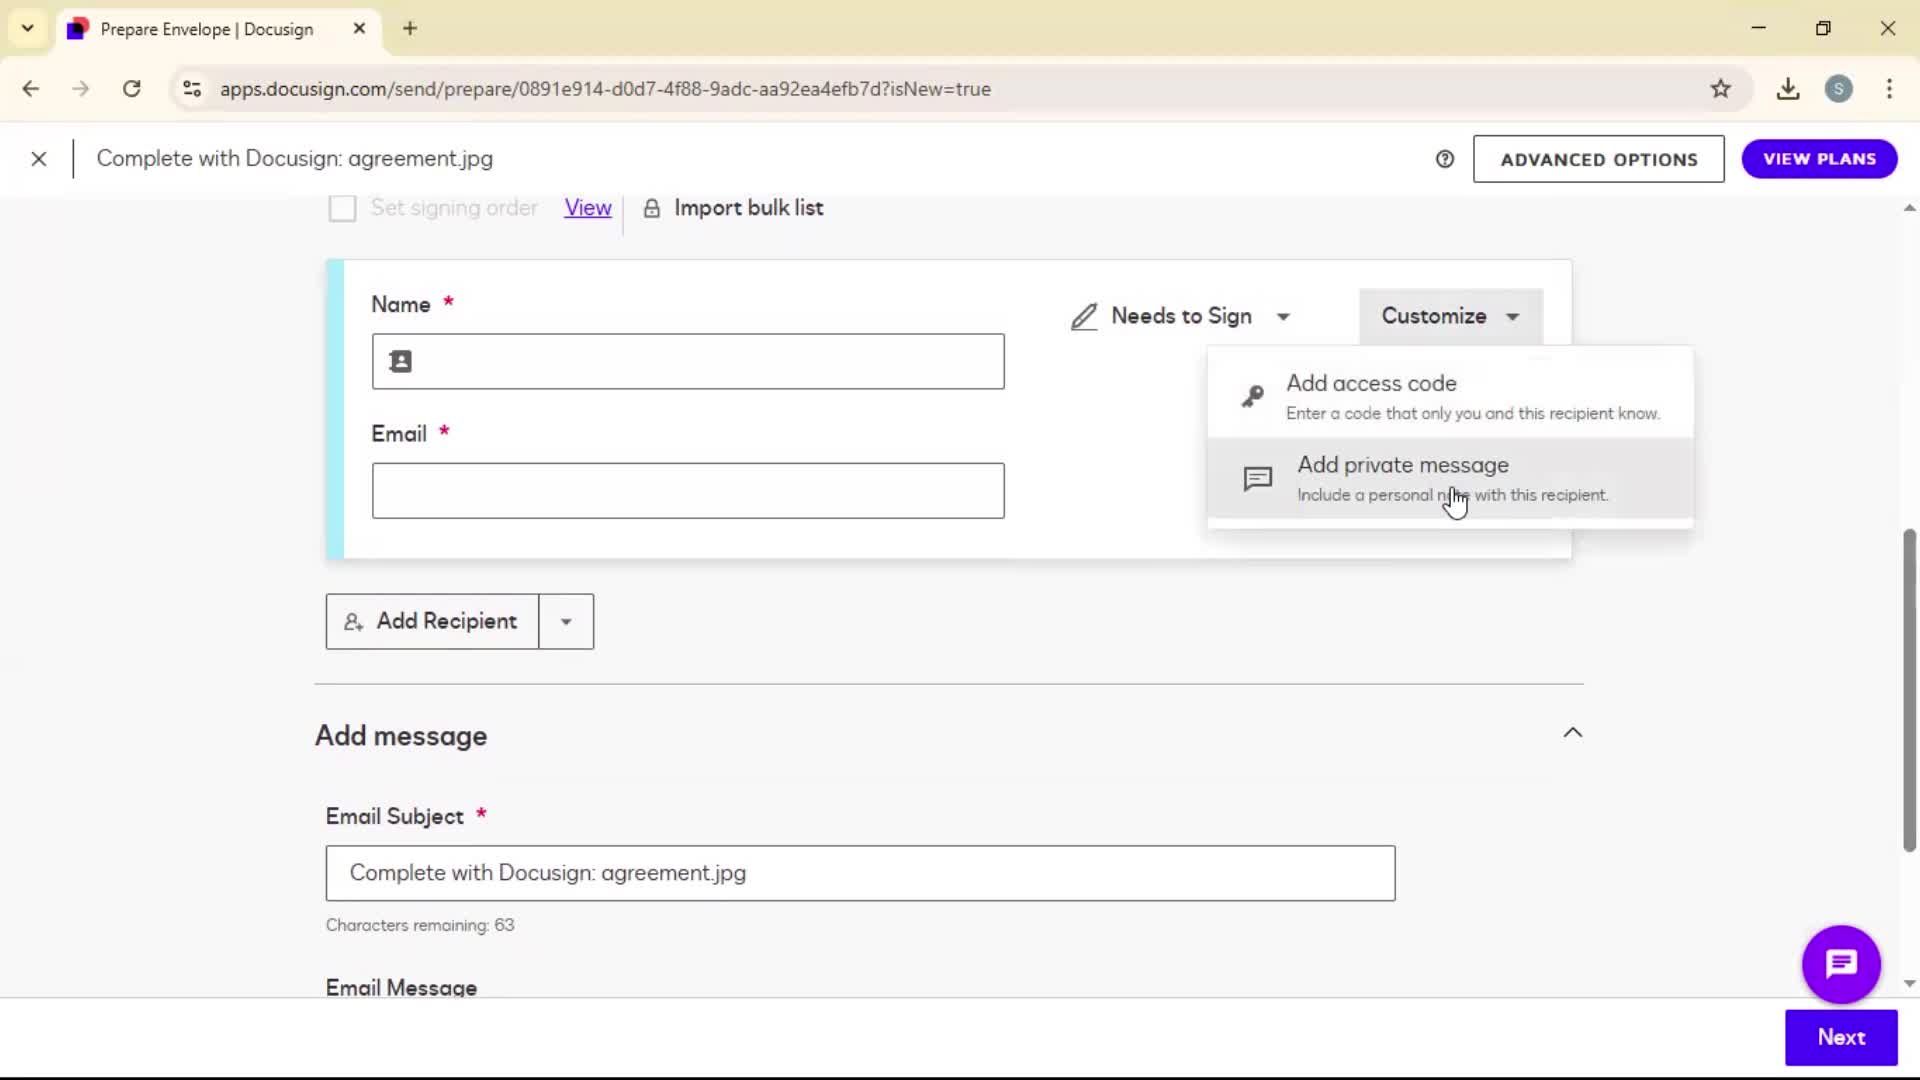Open the tab search dropdown arrow

click(x=28, y=28)
